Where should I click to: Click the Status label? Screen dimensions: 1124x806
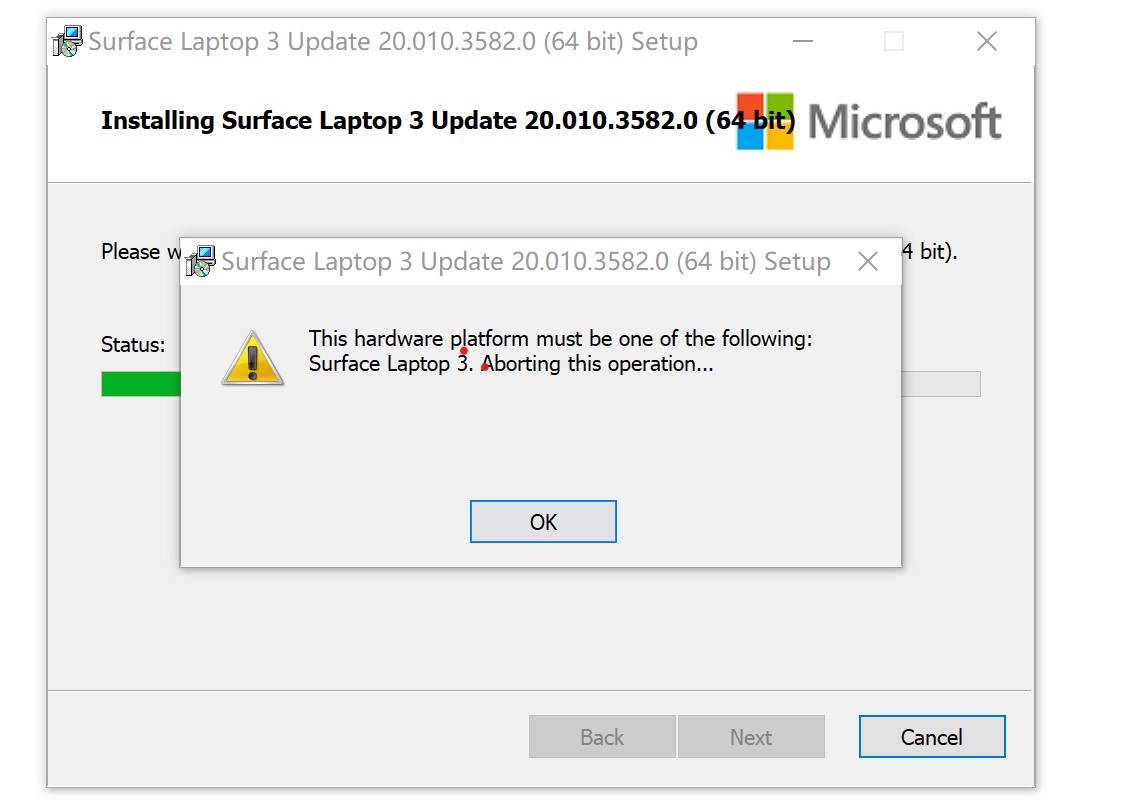pyautogui.click(x=133, y=345)
